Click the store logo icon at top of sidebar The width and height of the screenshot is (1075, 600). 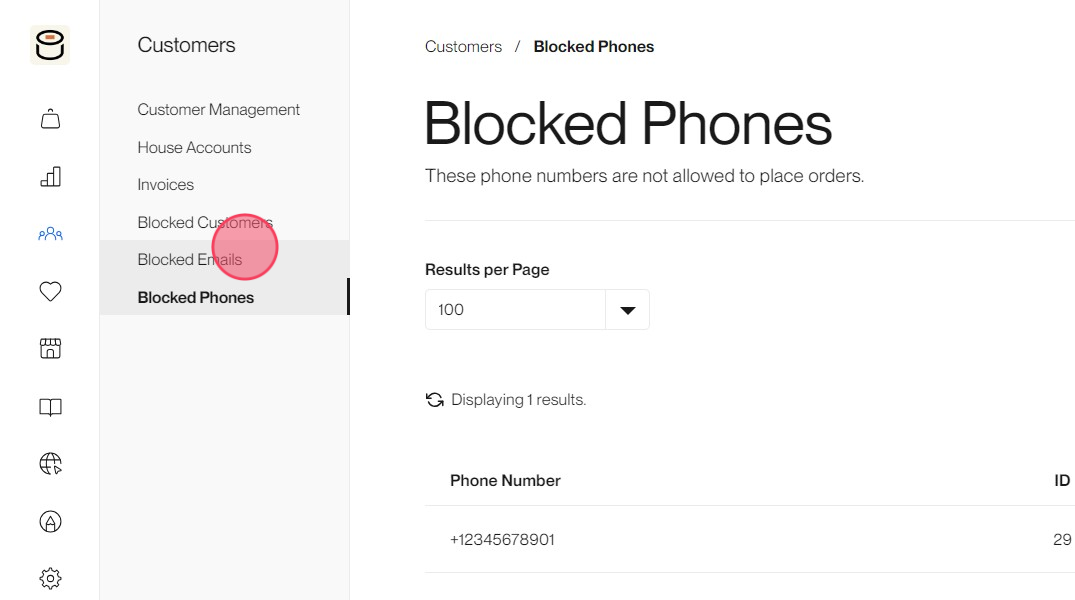pyautogui.click(x=50, y=45)
